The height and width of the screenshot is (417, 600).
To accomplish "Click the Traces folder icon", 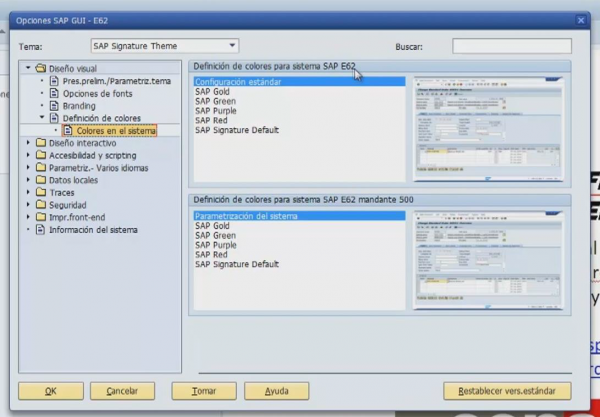I will click(x=41, y=192).
